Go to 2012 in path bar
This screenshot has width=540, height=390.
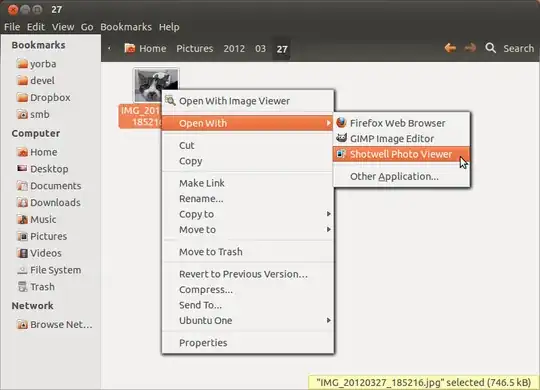coord(234,48)
